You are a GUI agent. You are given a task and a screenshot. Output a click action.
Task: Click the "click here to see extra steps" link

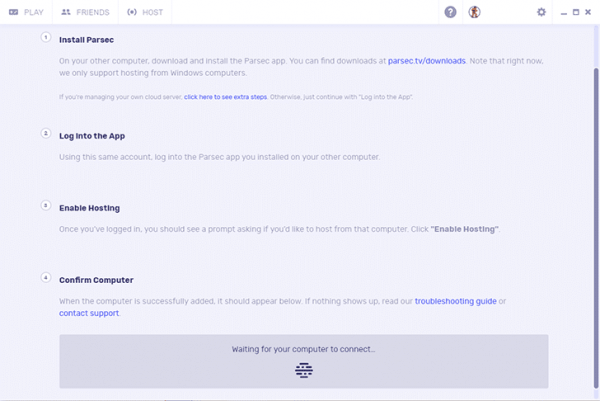pyautogui.click(x=225, y=96)
